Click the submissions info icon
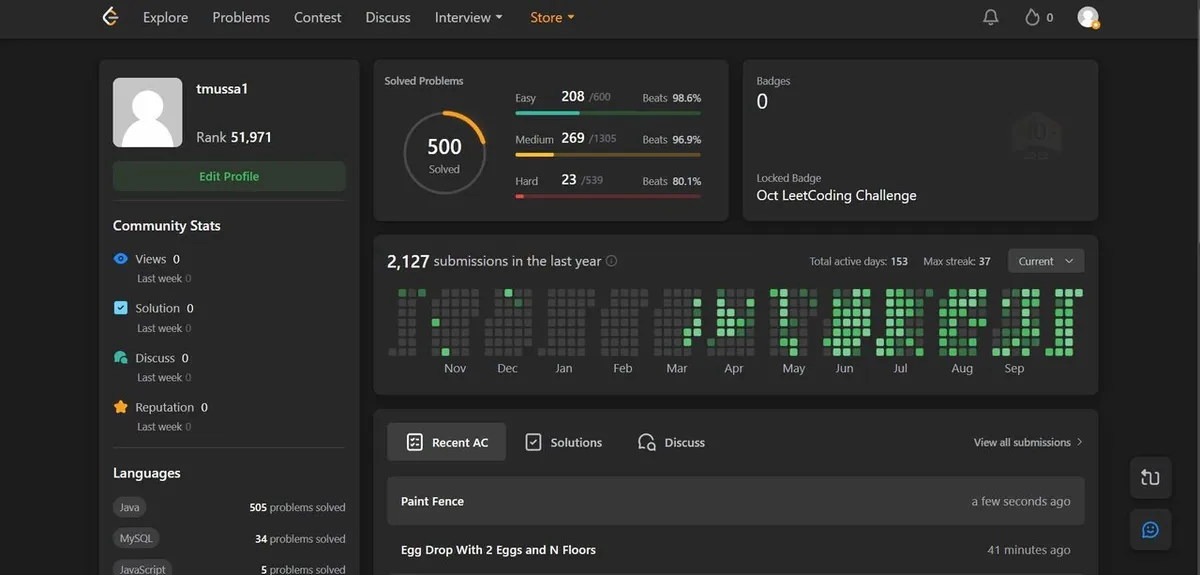Screen dimensions: 1200x575 click(x=612, y=261)
